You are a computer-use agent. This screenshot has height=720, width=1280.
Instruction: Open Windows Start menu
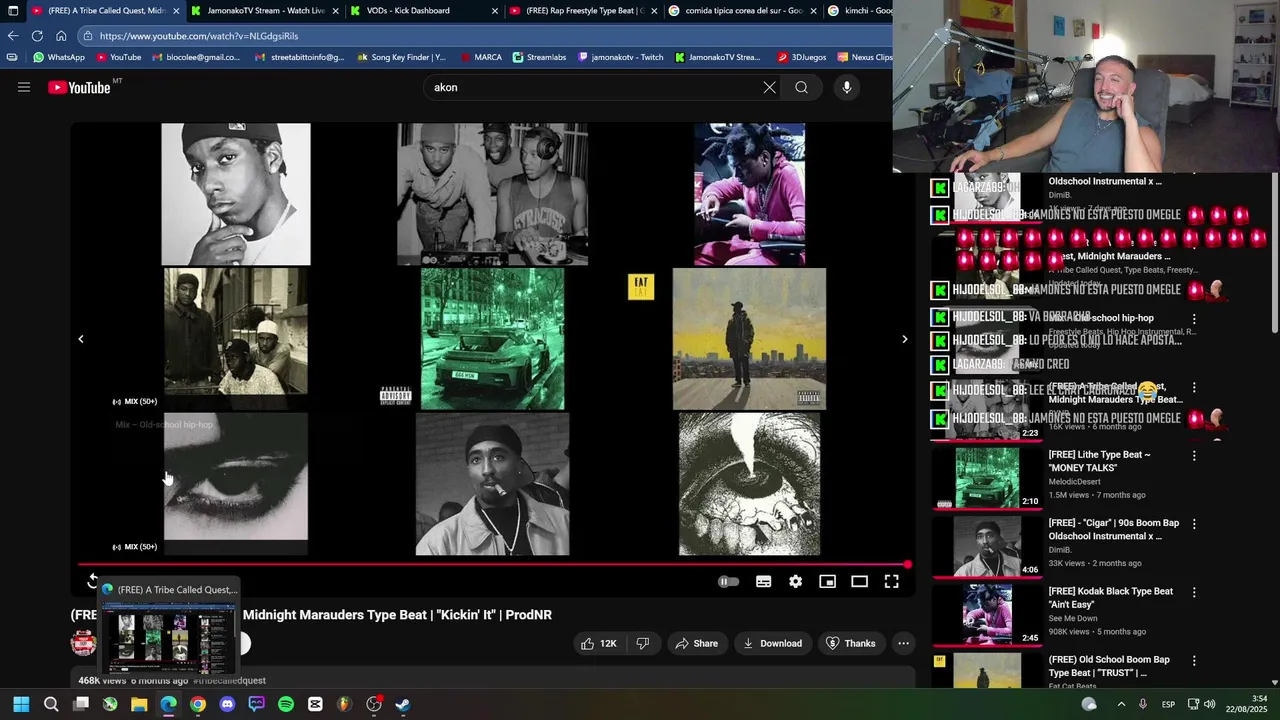[21, 704]
